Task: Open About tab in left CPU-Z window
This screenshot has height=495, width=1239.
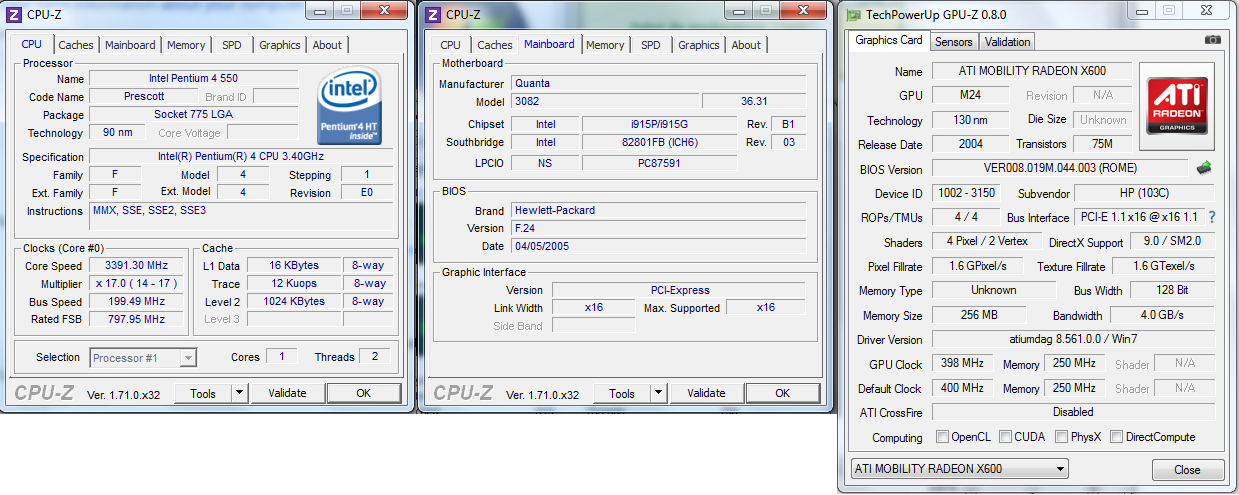Action: 327,45
